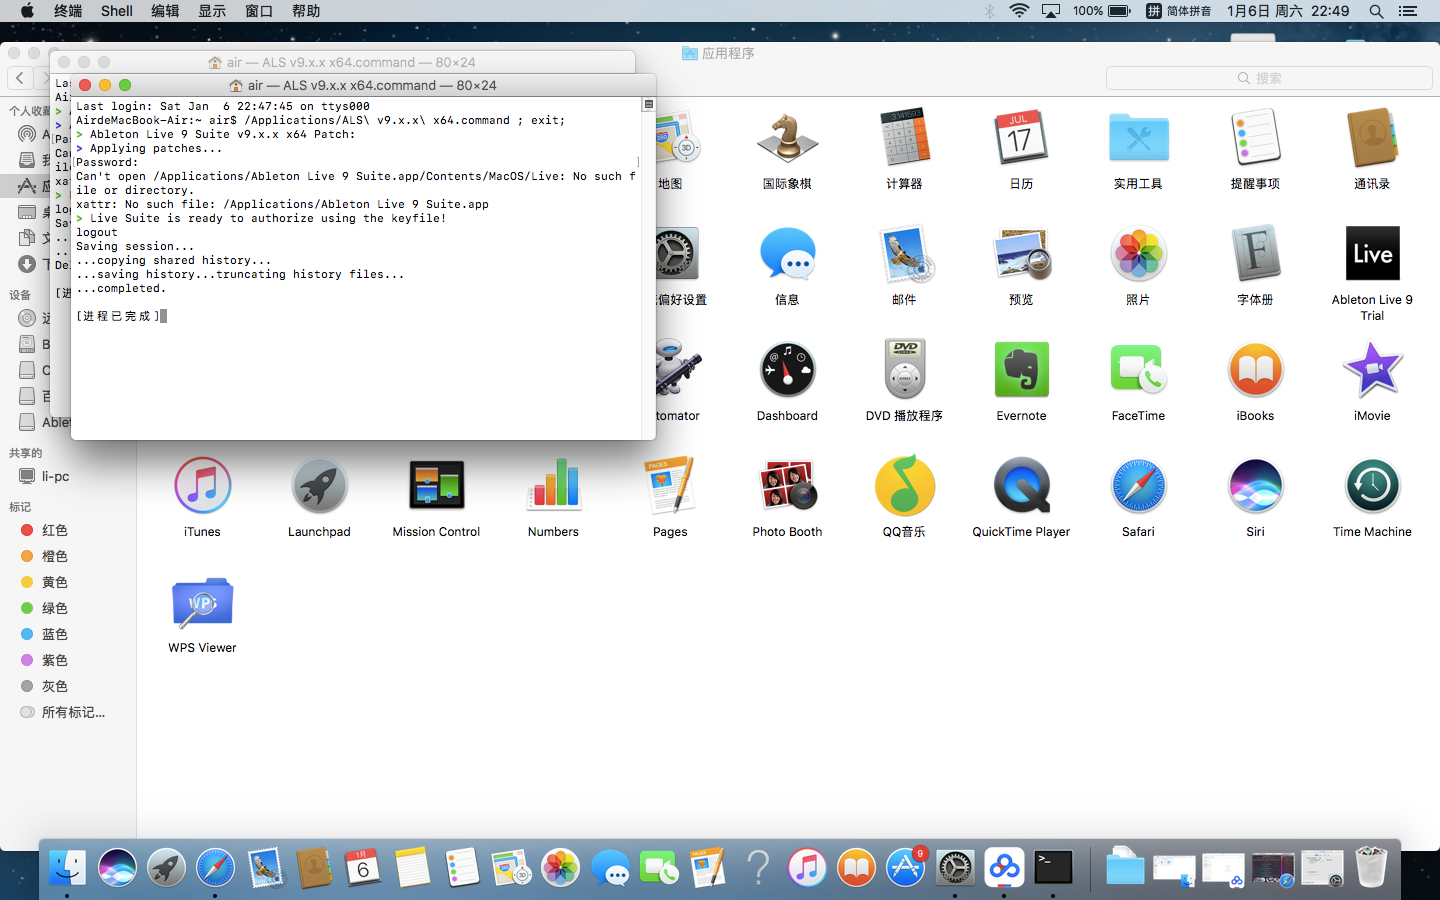
Task: Select the Photo Booth app icon
Action: click(x=787, y=487)
